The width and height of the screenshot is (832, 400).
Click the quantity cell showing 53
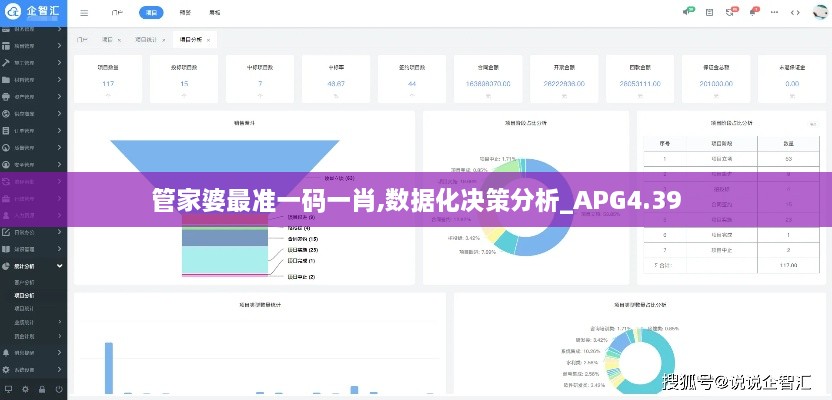pyautogui.click(x=788, y=158)
